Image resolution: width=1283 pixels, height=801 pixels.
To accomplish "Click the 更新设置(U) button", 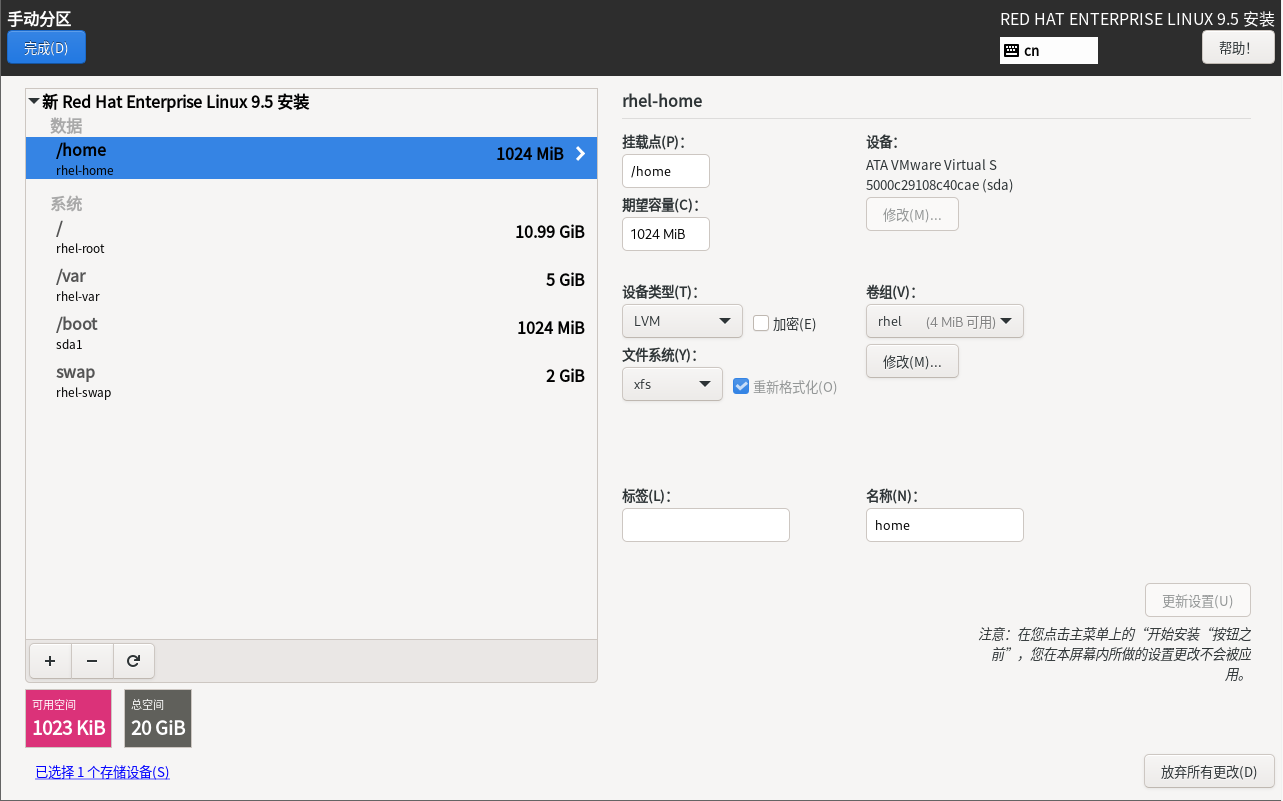I will 1198,601.
